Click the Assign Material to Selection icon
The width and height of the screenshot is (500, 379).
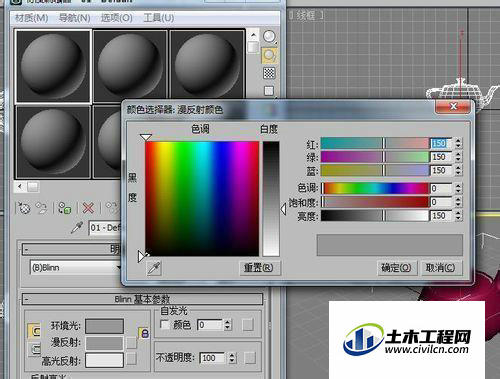point(64,208)
